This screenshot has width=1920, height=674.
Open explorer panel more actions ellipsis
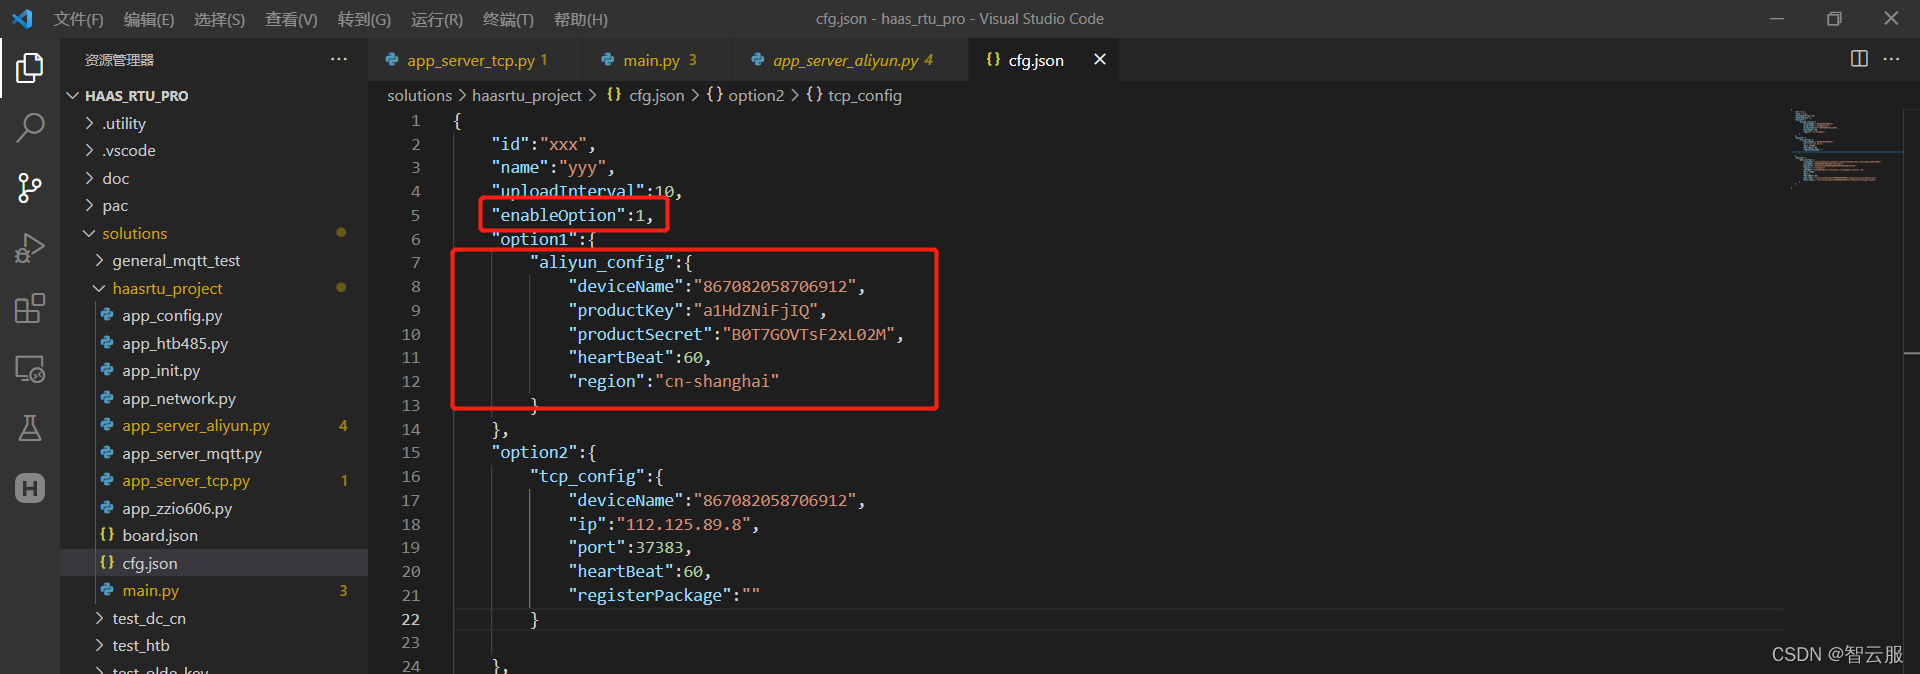339,60
